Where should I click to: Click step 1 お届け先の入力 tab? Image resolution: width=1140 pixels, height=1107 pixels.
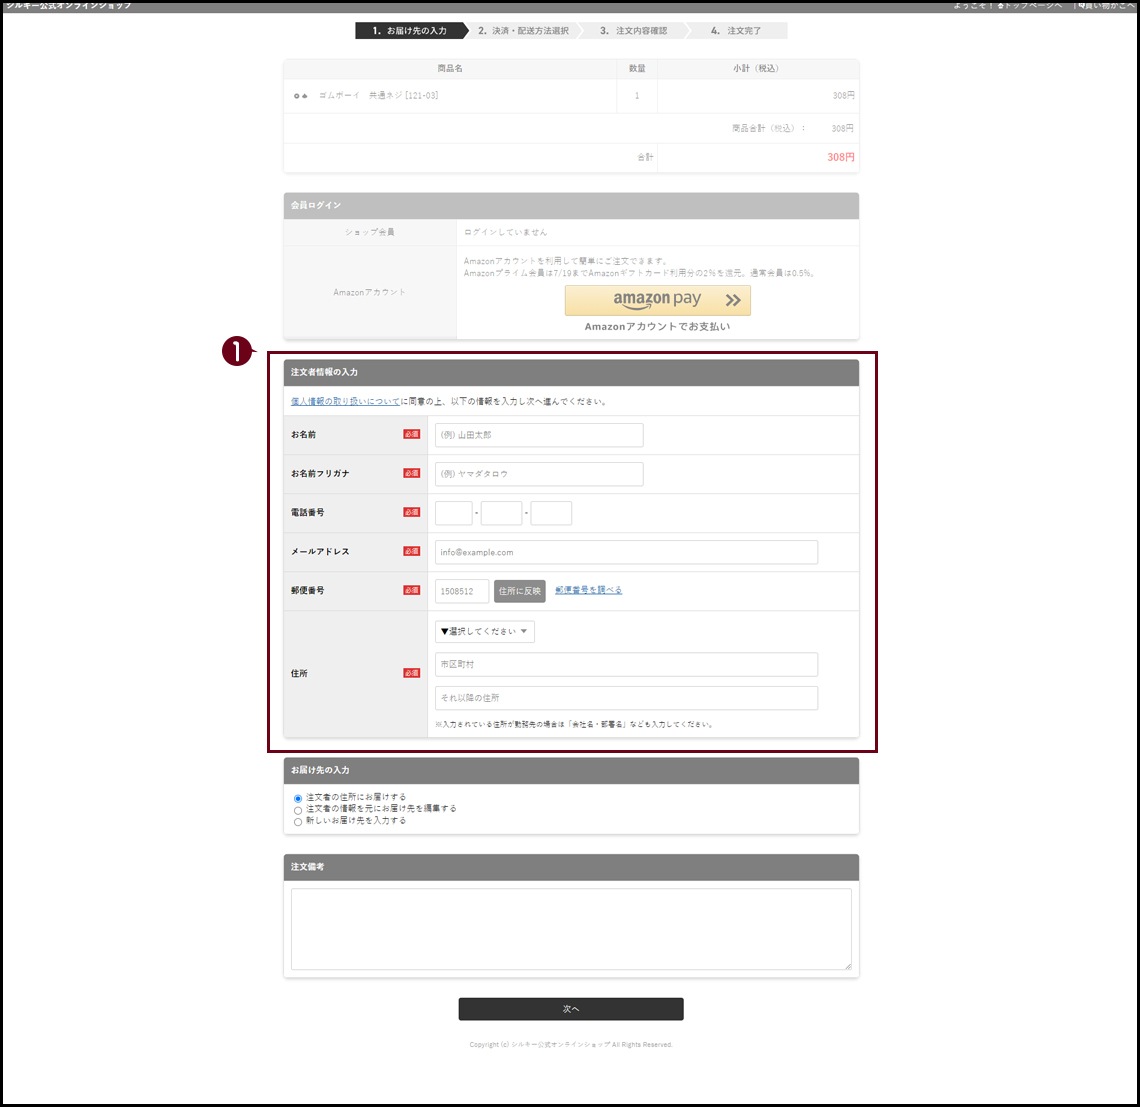(x=409, y=31)
